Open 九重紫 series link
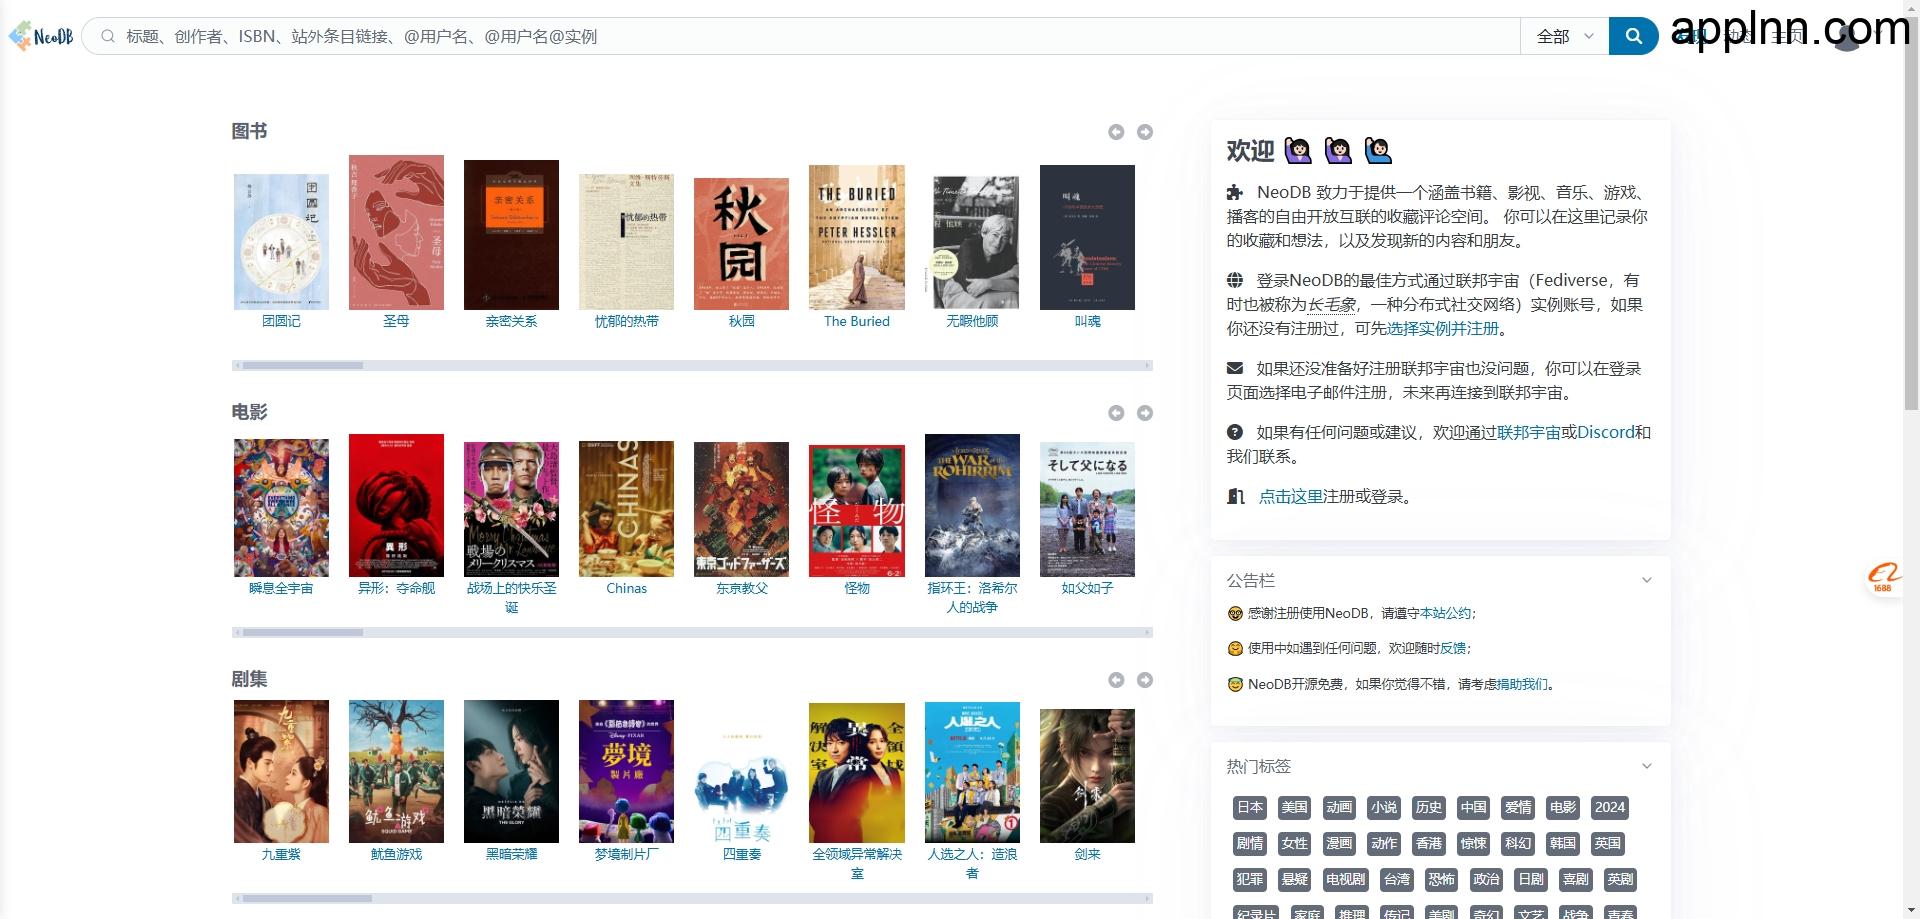The image size is (1920, 919). [x=281, y=854]
